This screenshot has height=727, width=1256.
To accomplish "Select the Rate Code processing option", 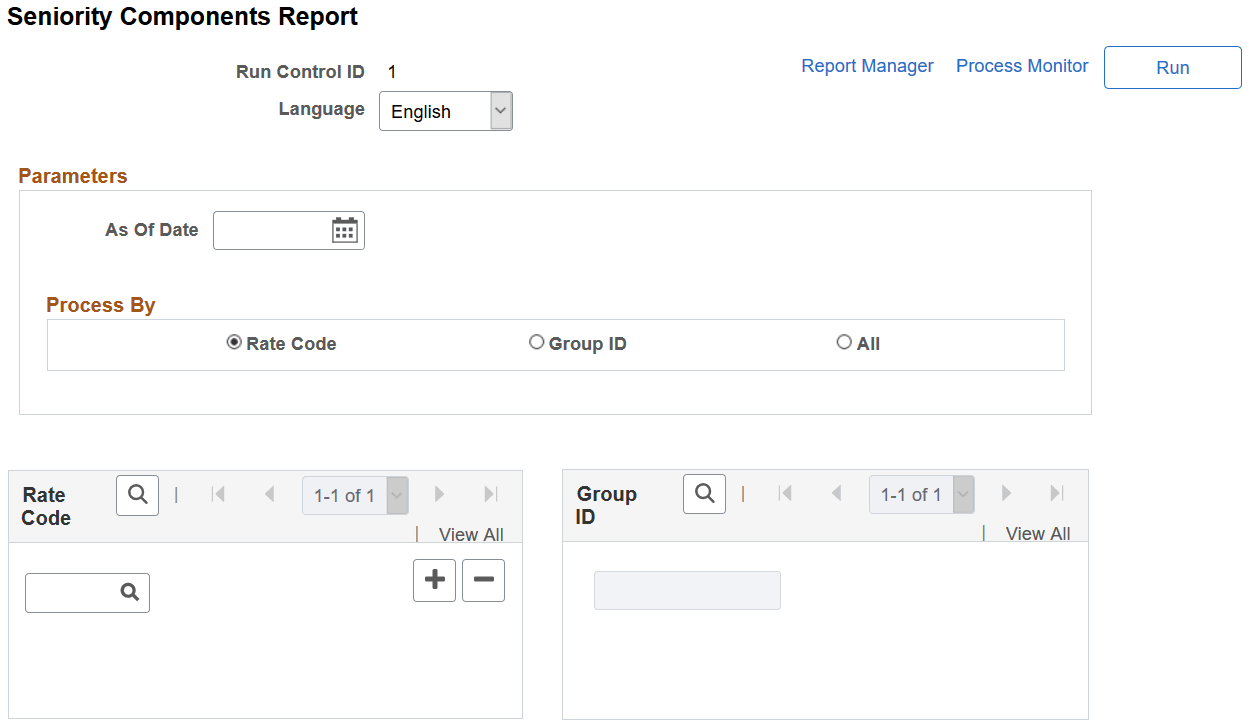I will tap(233, 342).
